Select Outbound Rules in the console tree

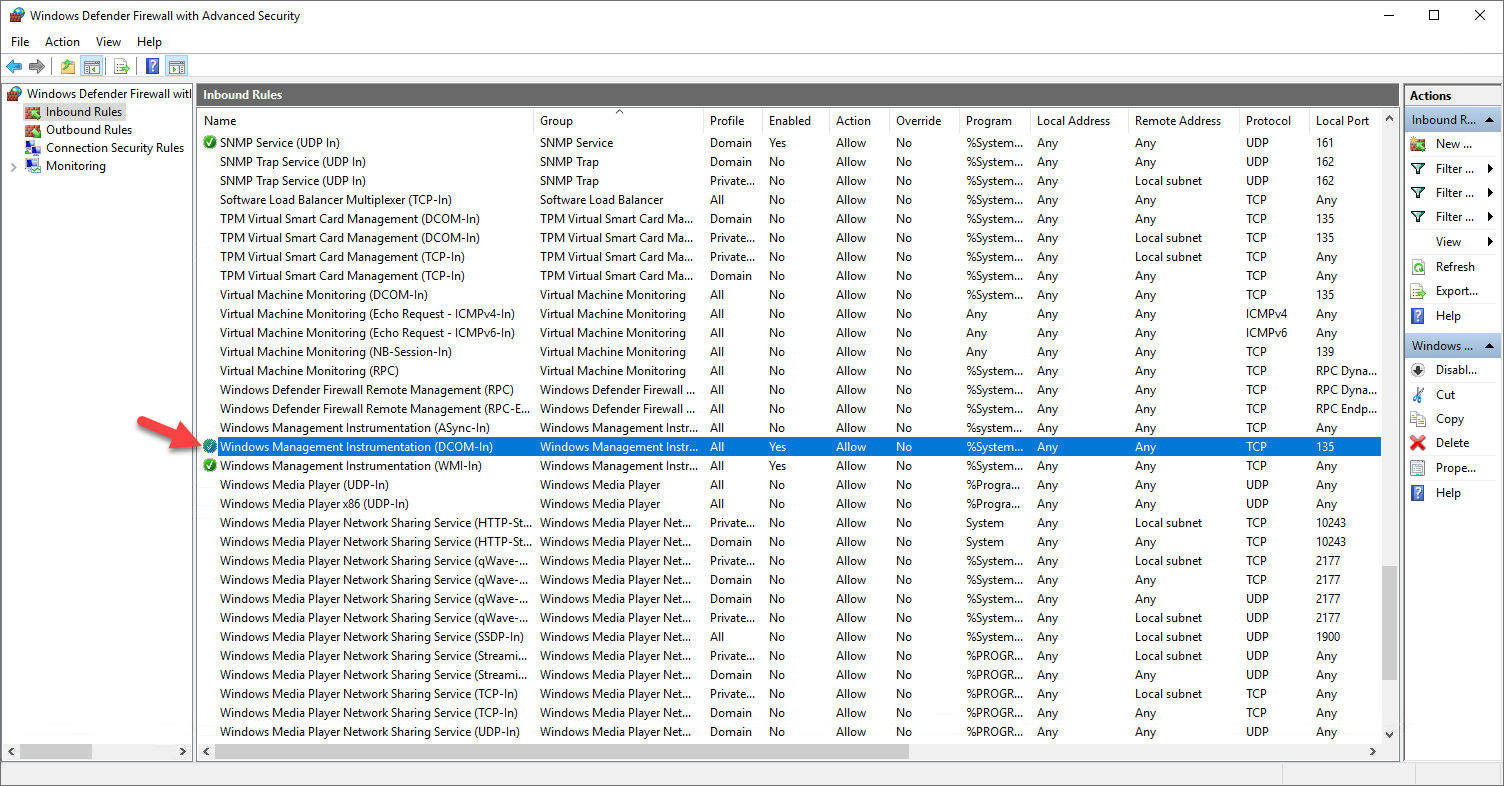coord(88,130)
